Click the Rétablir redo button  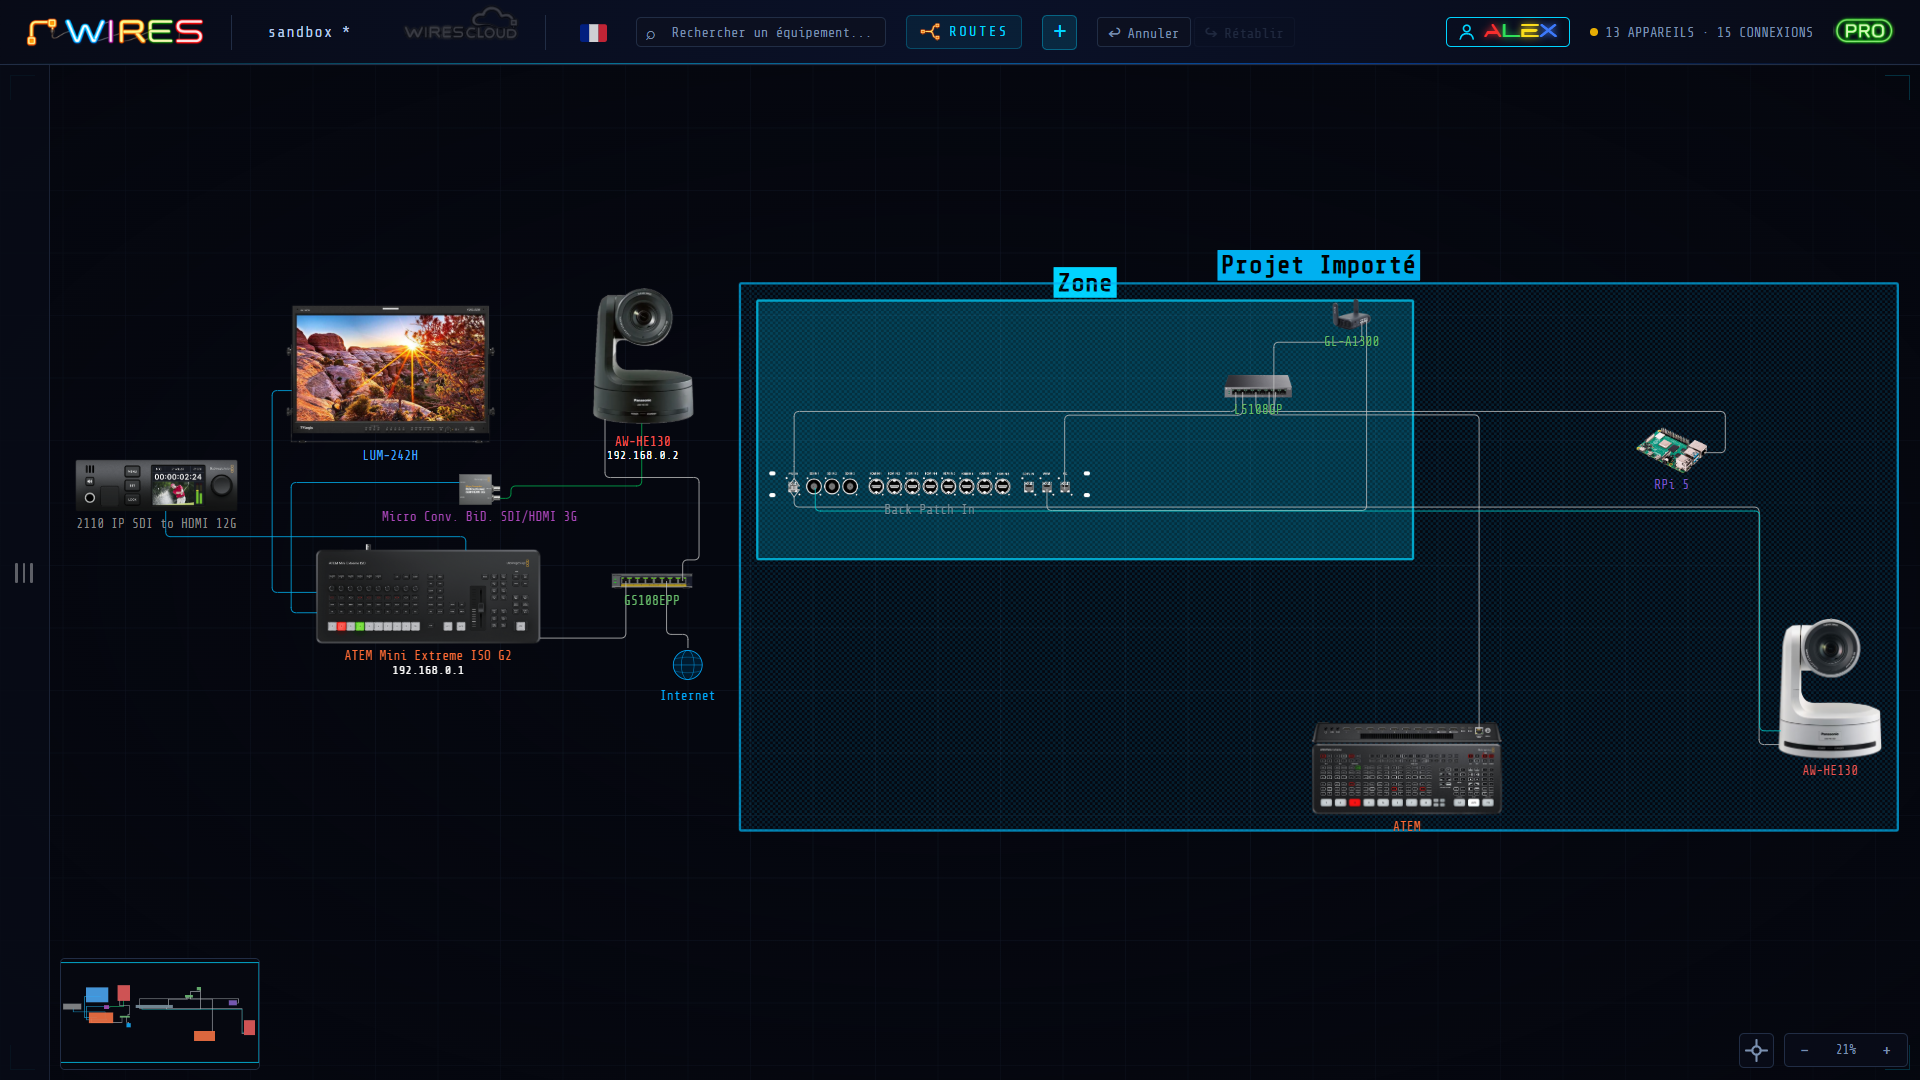coord(1244,33)
